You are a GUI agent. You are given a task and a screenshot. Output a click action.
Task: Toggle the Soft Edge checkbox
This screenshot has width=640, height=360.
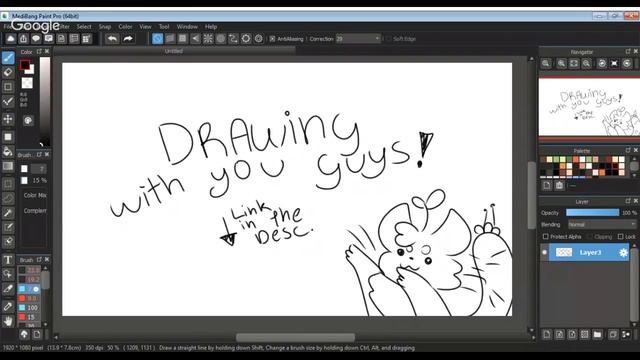click(388, 39)
